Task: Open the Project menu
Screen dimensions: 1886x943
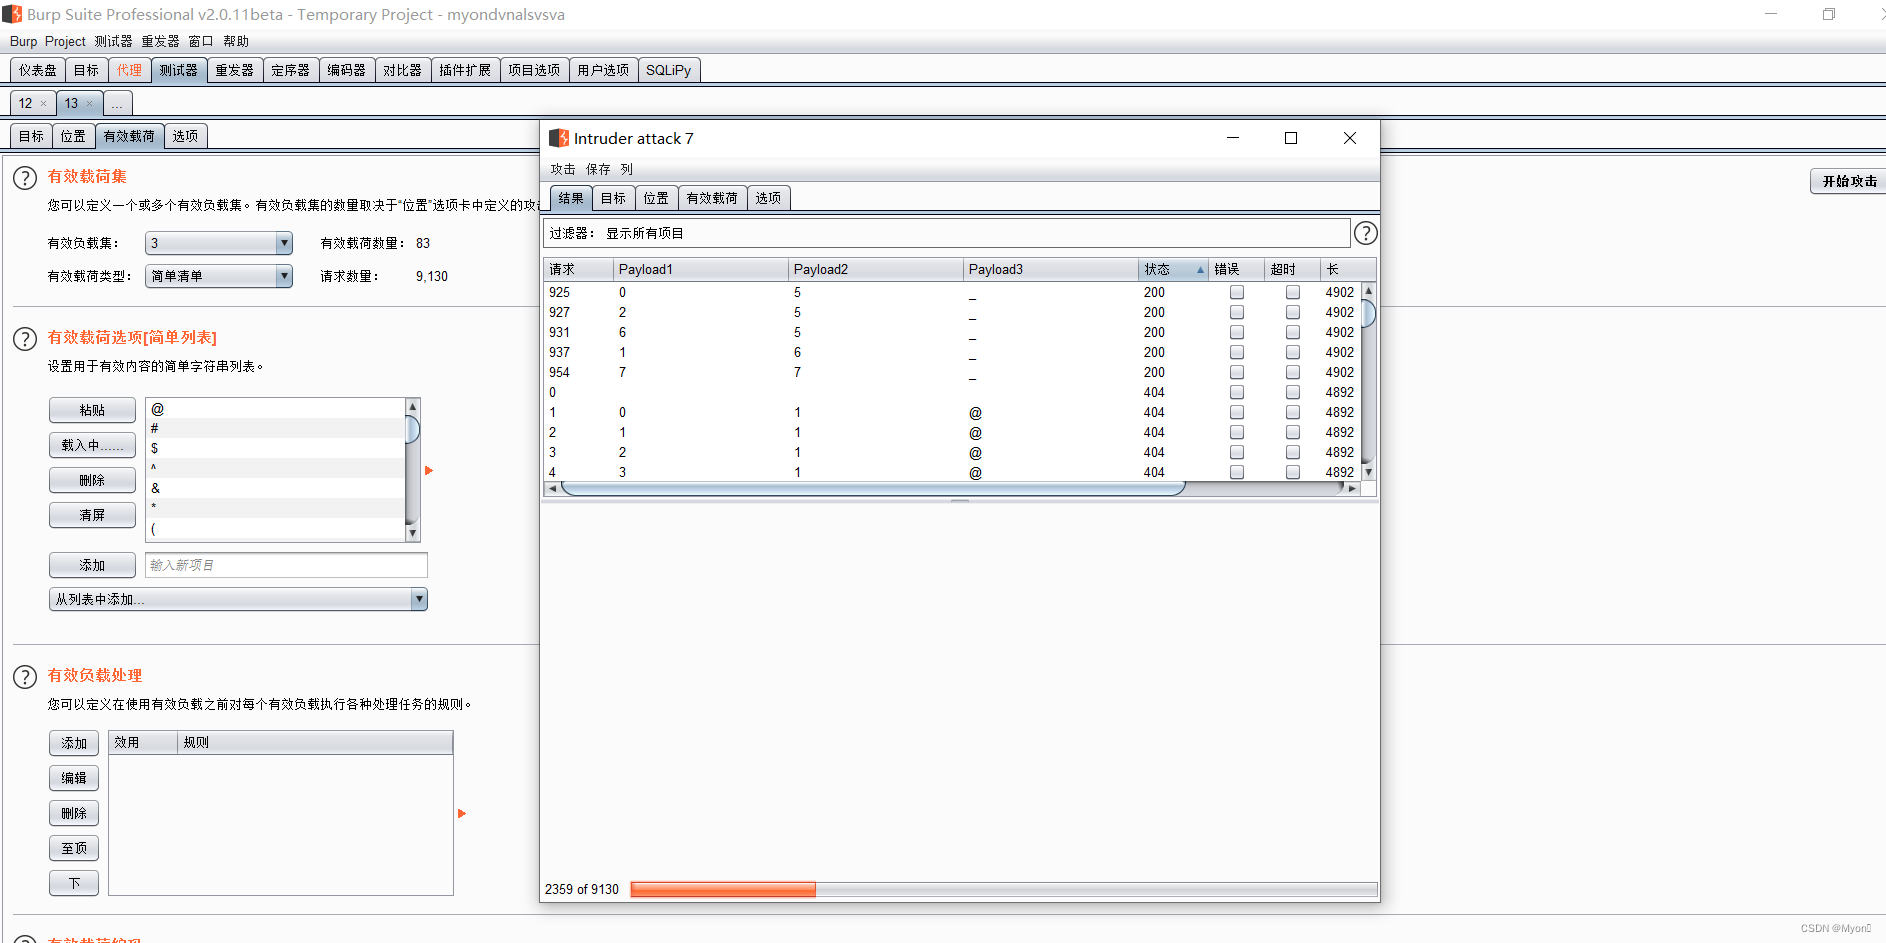Action: pos(65,41)
